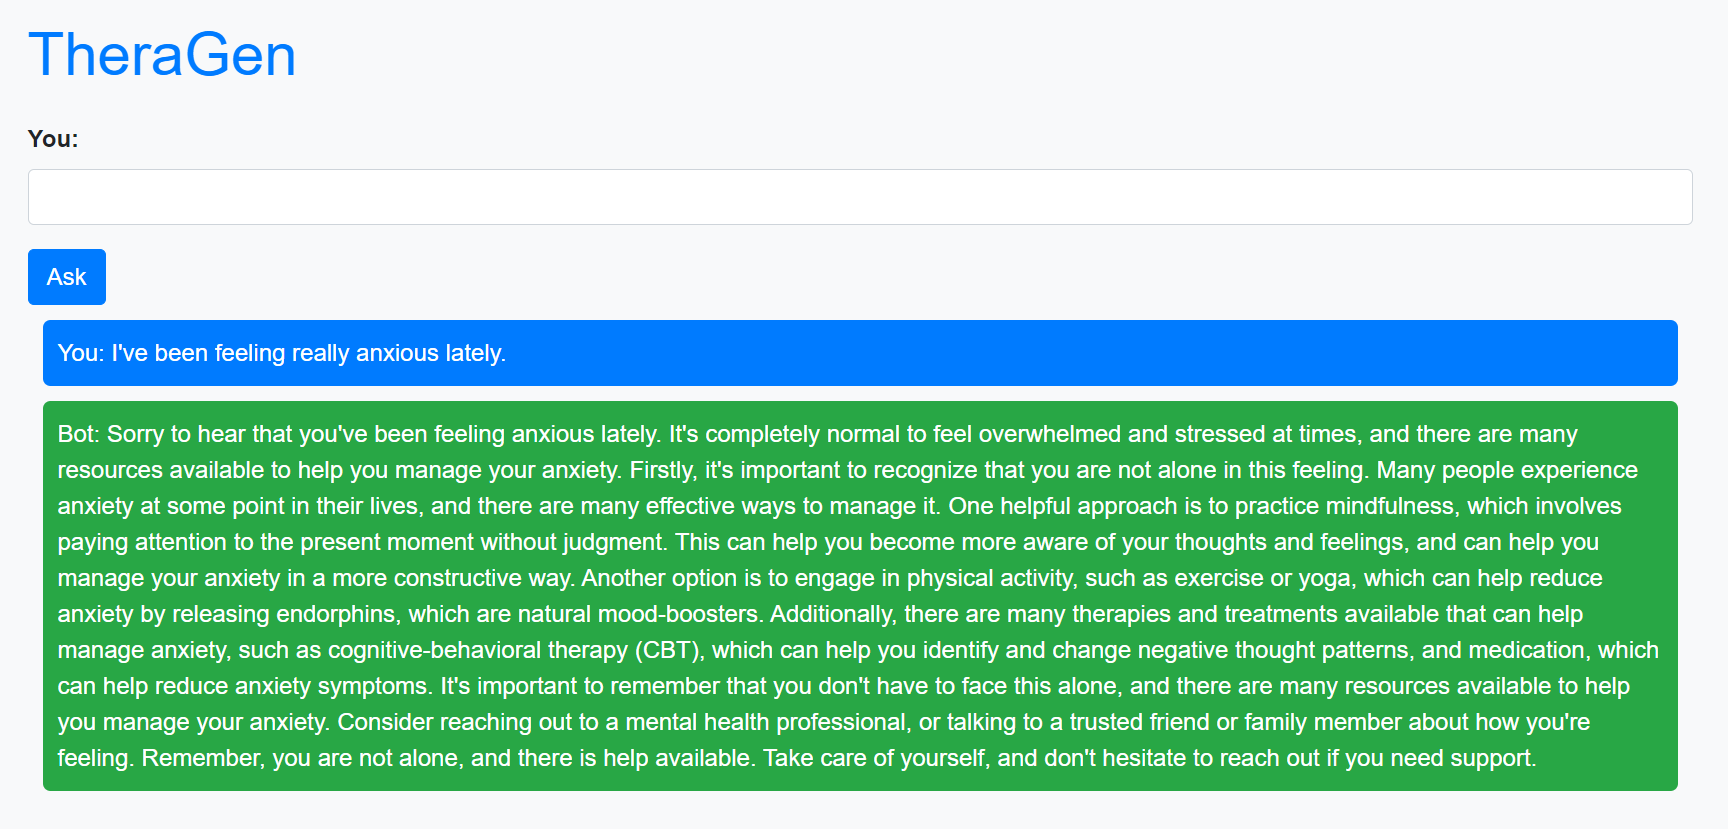Click the TheraGen page title
The height and width of the screenshot is (829, 1728).
[162, 54]
